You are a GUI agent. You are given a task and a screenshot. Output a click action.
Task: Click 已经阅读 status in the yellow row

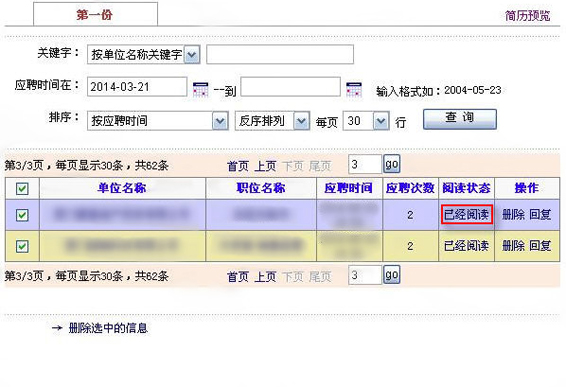click(466, 246)
